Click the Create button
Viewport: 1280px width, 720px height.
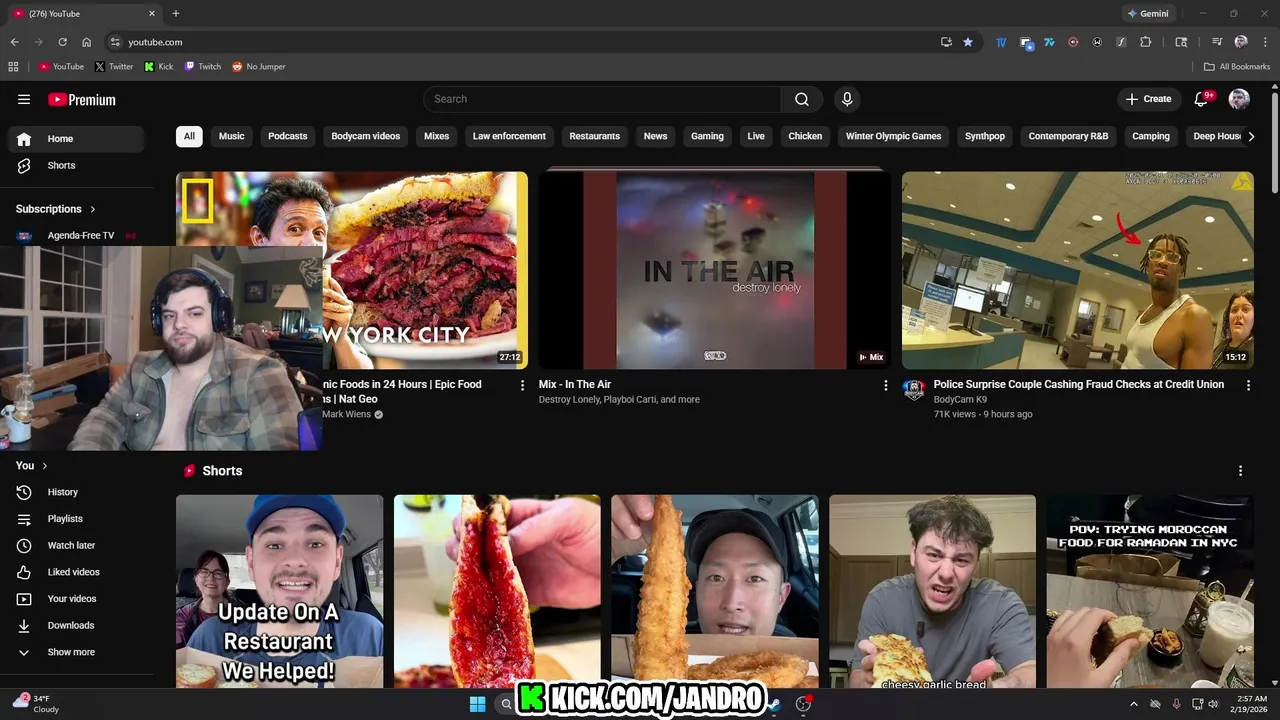(1148, 99)
